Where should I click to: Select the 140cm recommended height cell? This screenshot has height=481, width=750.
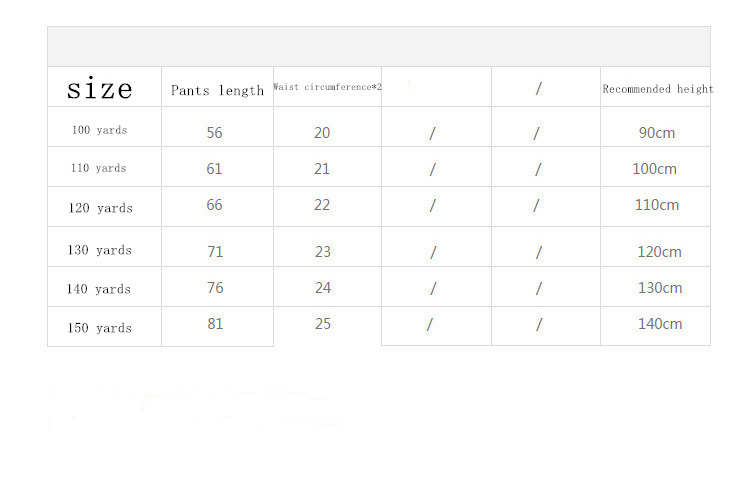[x=660, y=324]
